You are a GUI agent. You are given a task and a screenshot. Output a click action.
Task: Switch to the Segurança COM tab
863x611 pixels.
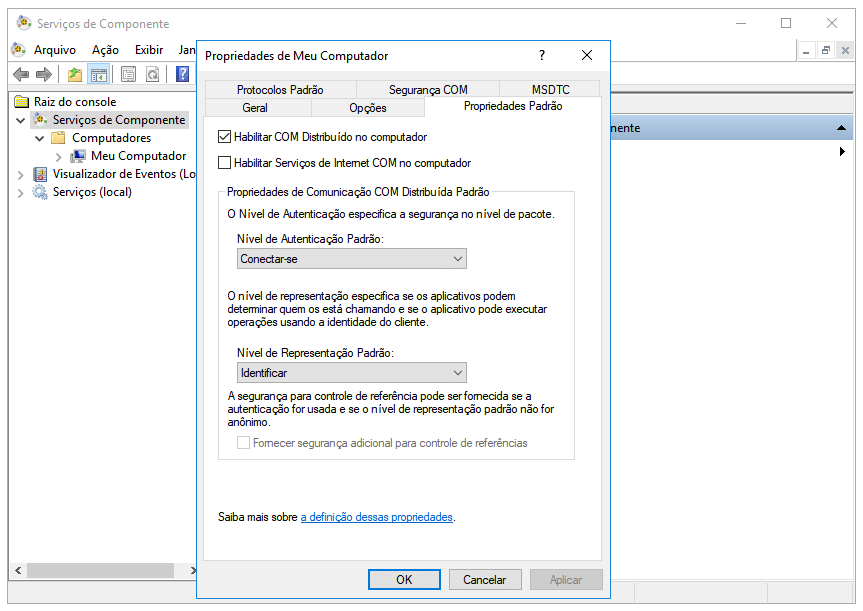[x=428, y=90]
